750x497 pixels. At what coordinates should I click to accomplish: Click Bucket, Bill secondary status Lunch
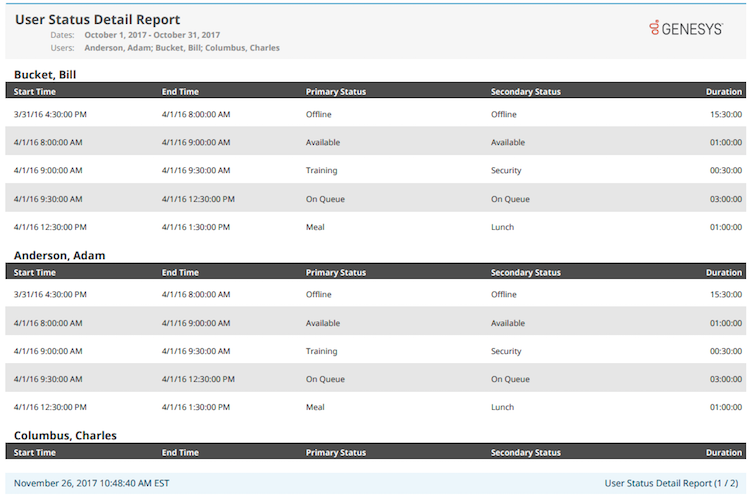point(502,227)
